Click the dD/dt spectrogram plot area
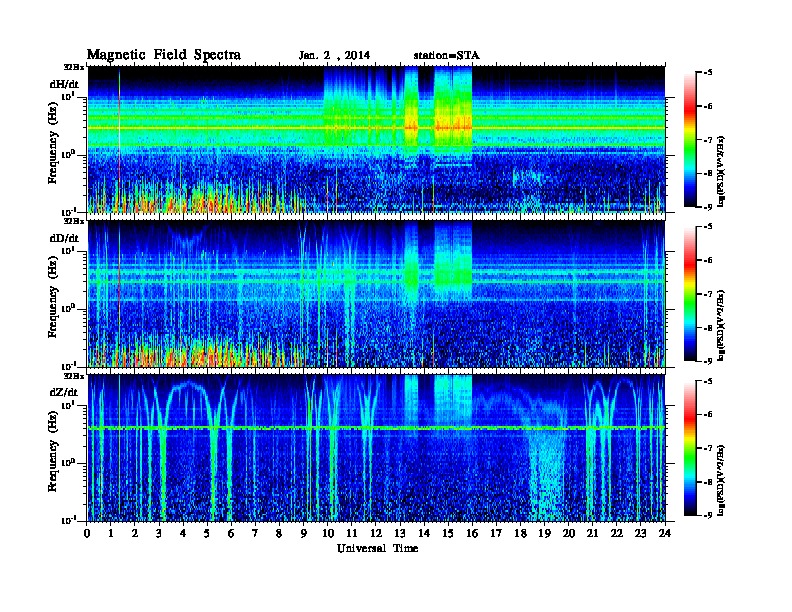The height and width of the screenshot is (612, 792). pos(376,293)
